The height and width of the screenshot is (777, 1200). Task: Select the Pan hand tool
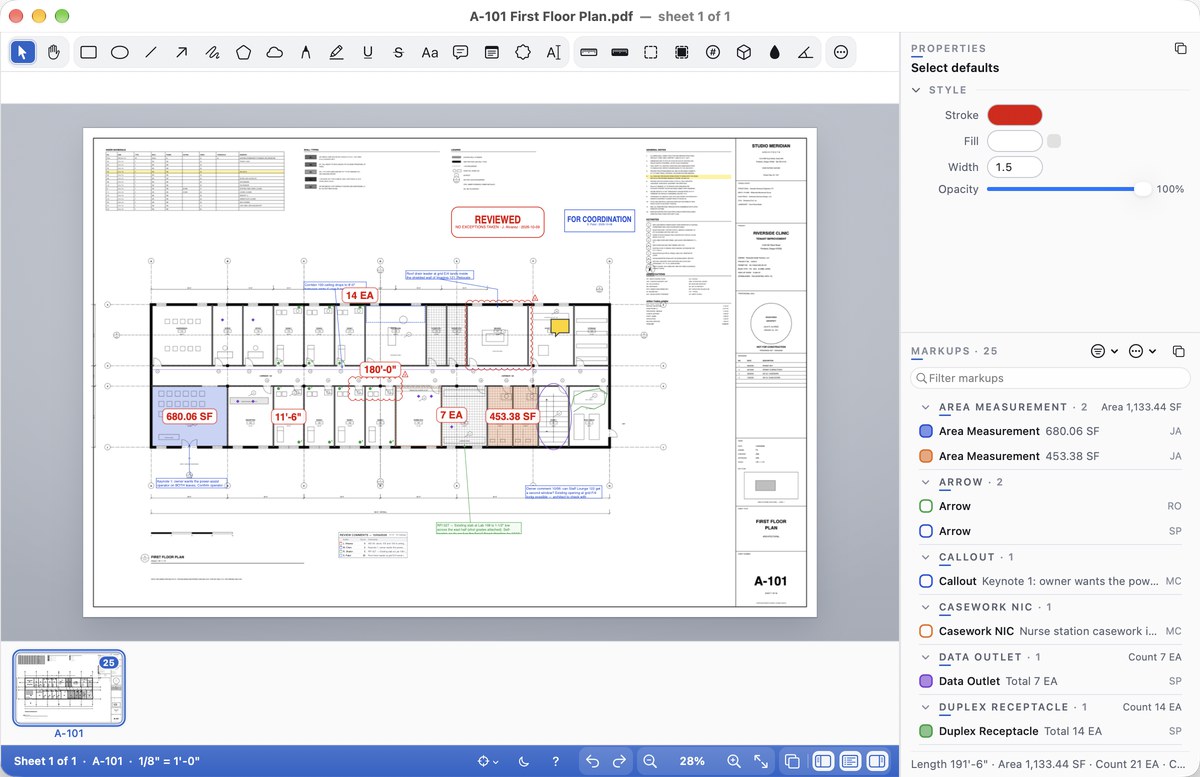(x=54, y=52)
